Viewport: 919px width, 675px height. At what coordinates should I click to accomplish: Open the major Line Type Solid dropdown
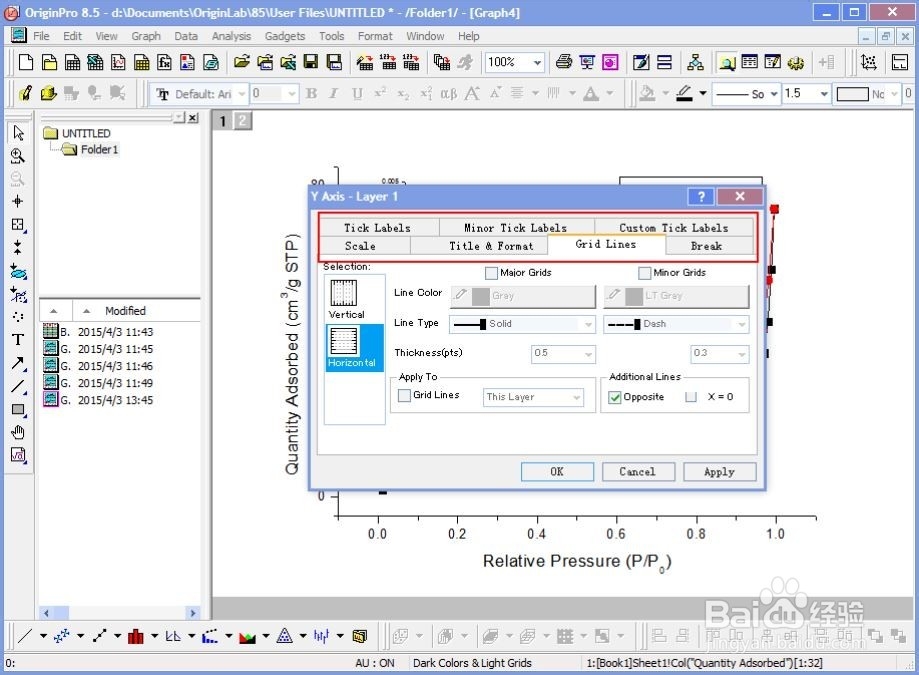(522, 324)
